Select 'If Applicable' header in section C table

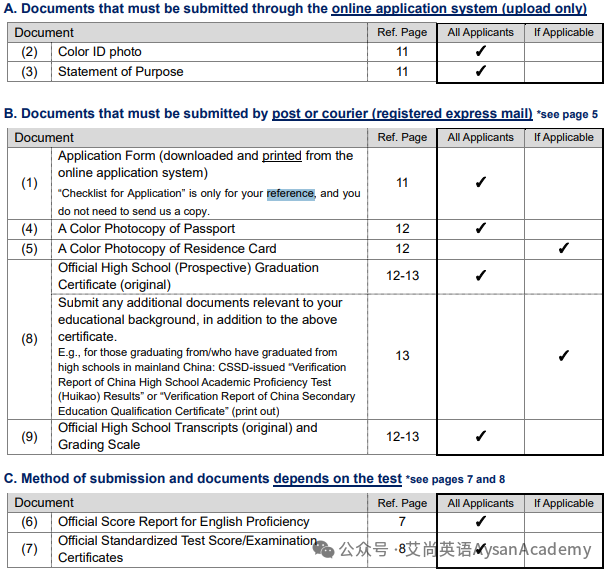point(564,503)
